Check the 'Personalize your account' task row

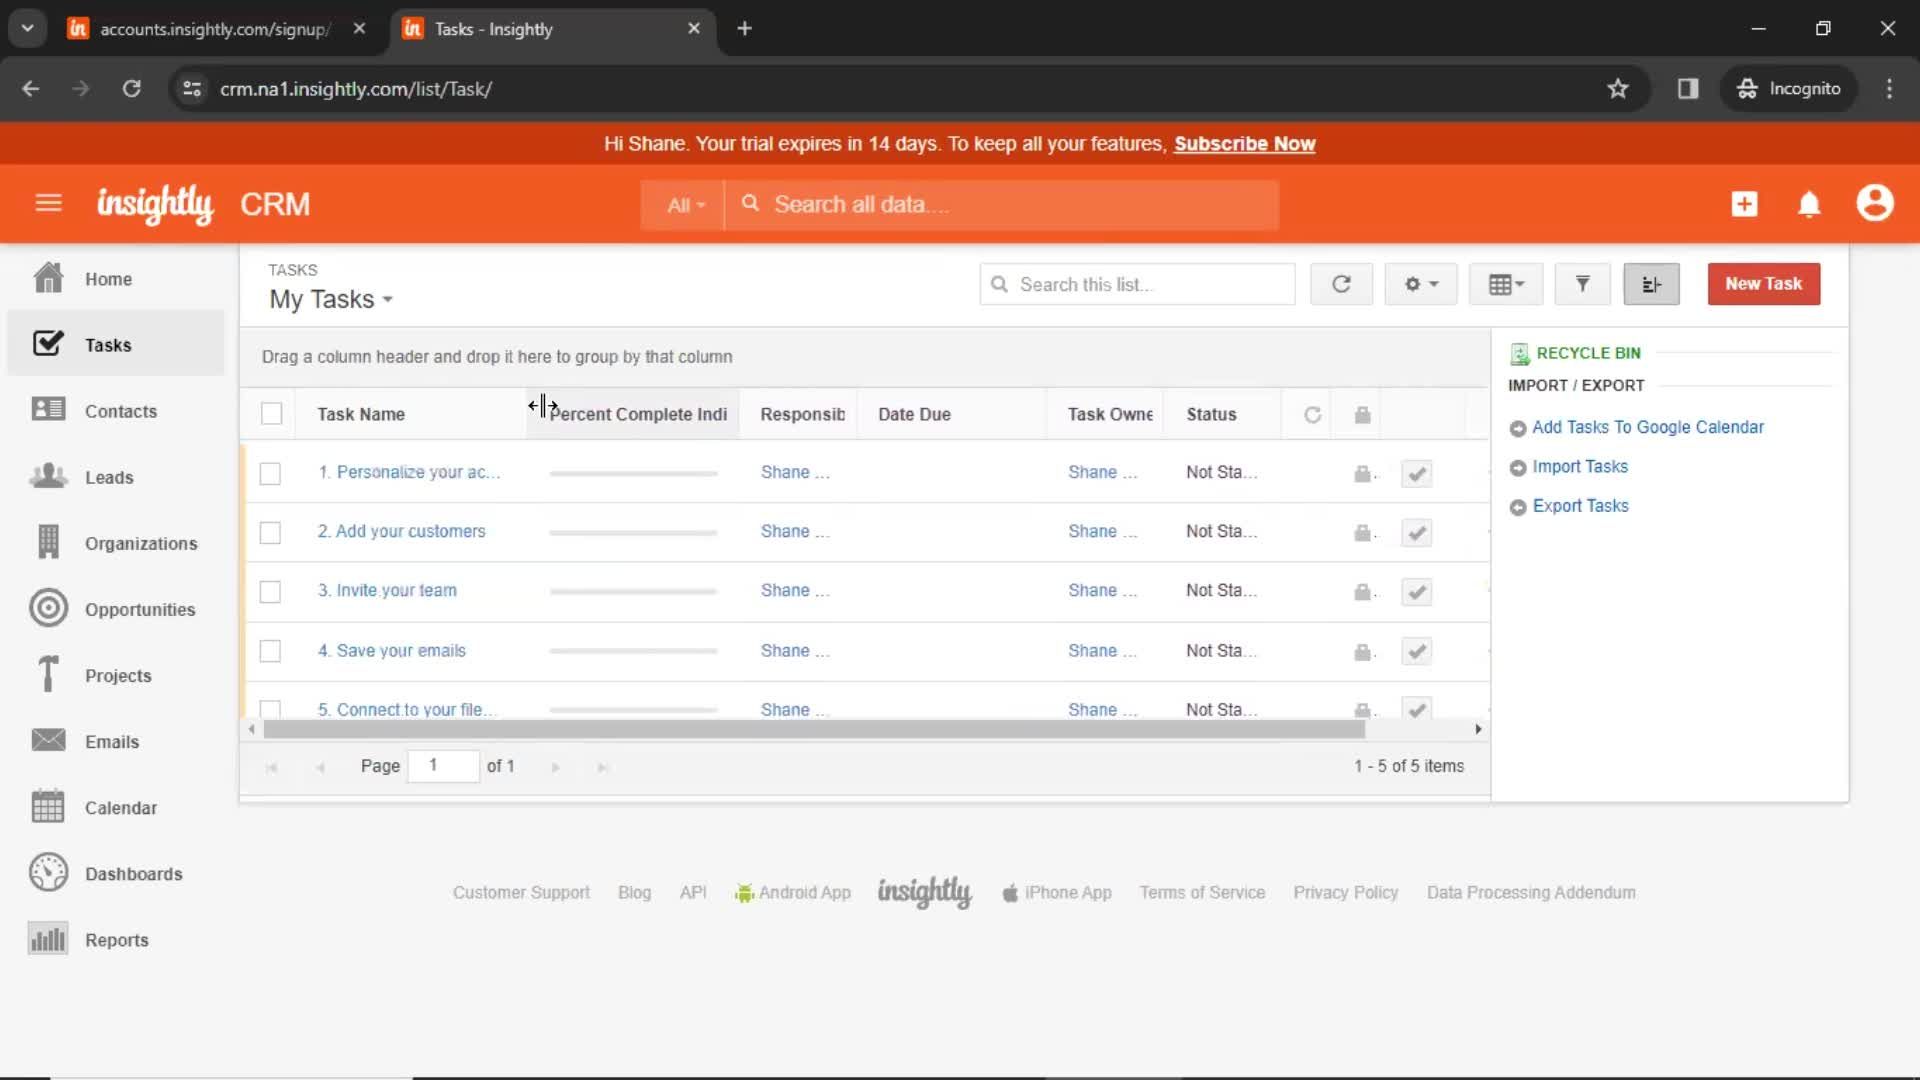[x=270, y=473]
